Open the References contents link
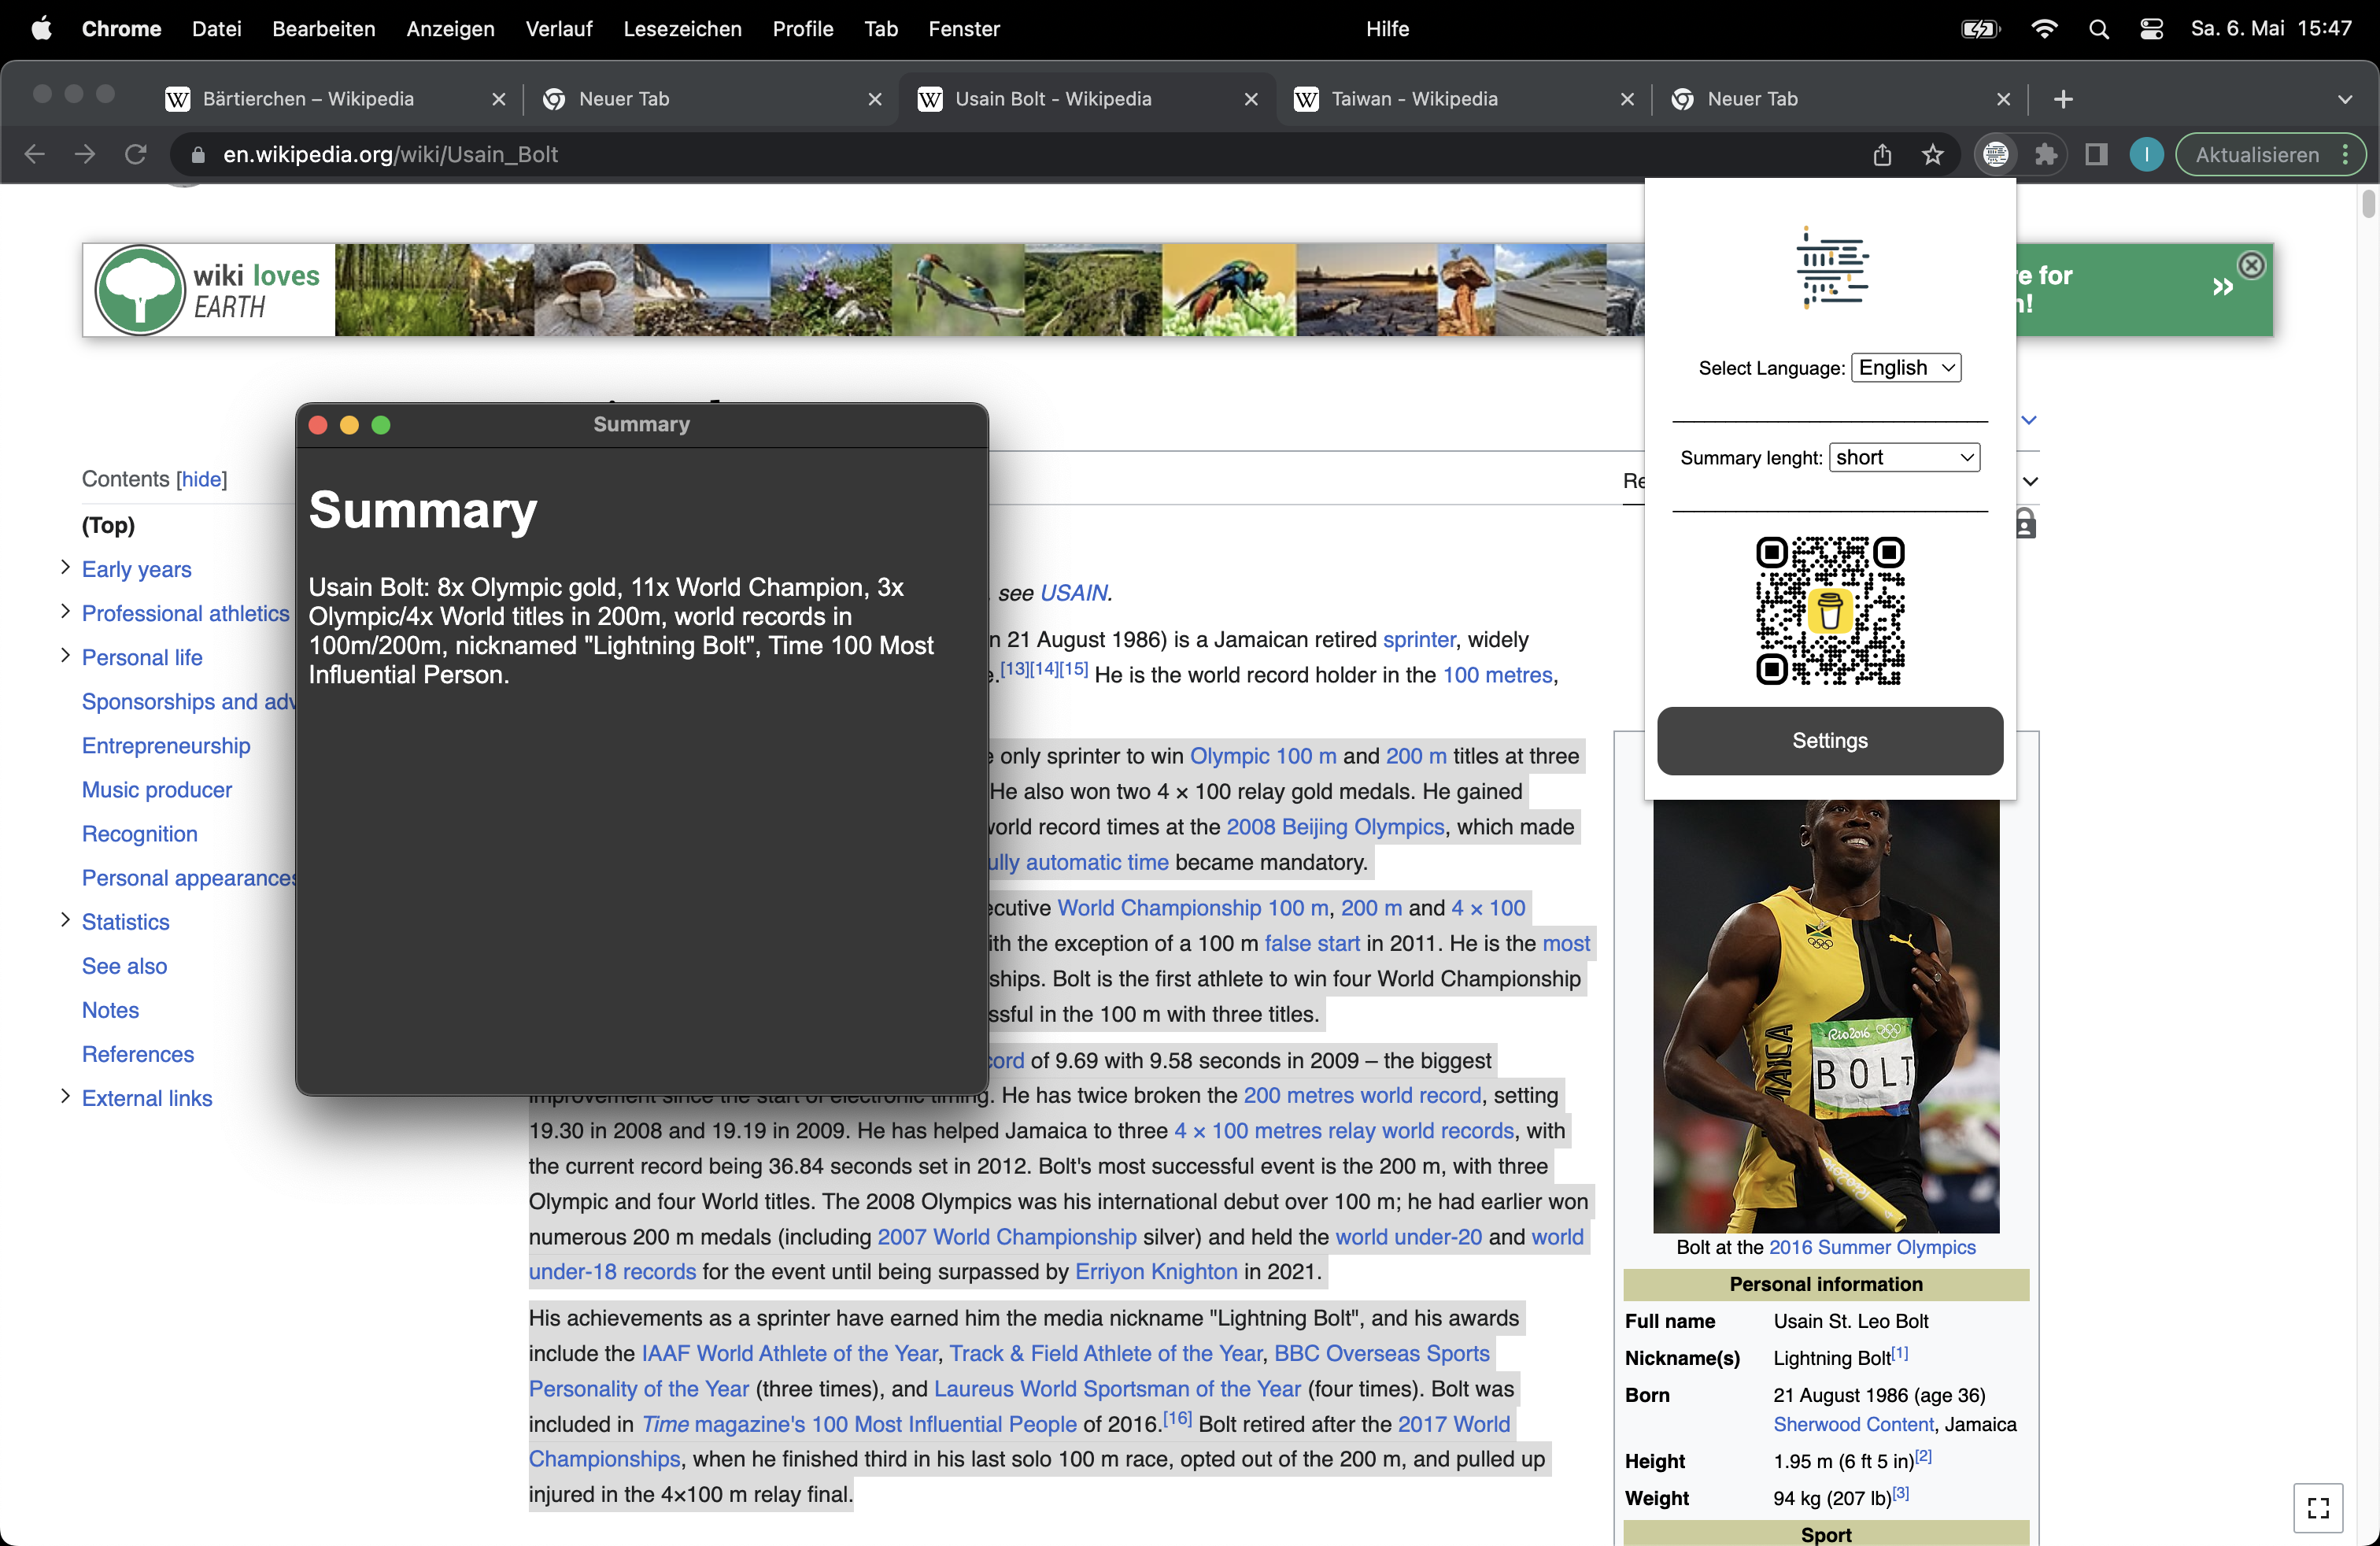 click(138, 1054)
